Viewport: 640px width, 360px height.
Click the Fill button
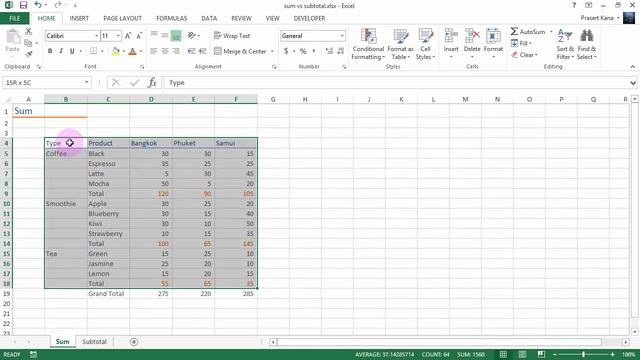tap(521, 43)
